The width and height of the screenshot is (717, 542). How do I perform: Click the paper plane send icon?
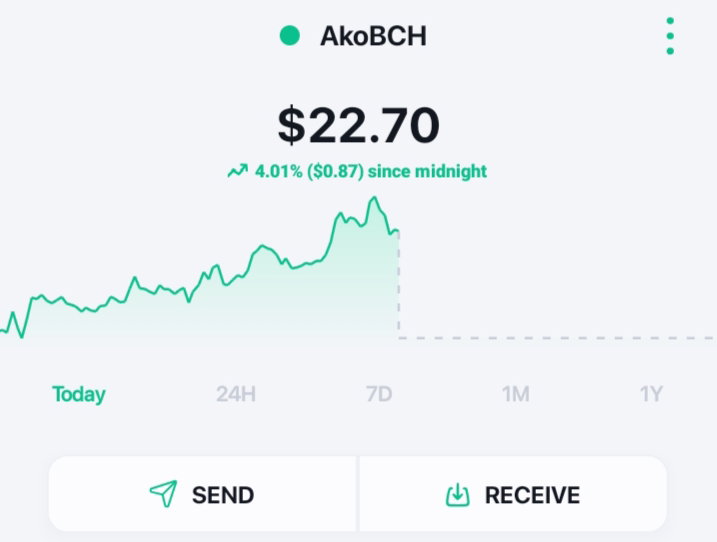[163, 494]
